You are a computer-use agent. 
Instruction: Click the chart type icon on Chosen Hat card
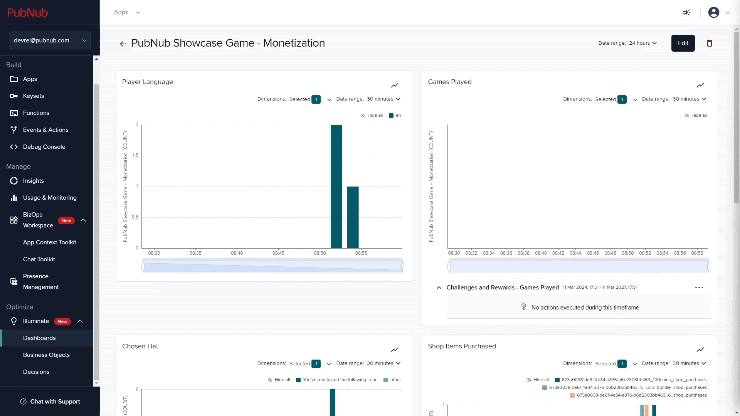(395, 350)
